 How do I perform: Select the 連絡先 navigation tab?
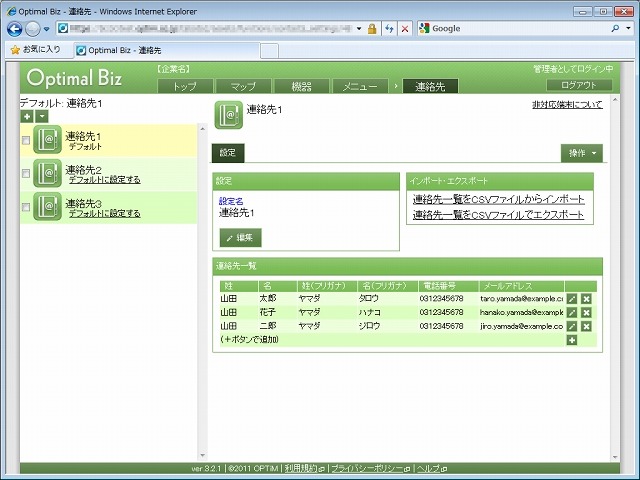(430, 86)
